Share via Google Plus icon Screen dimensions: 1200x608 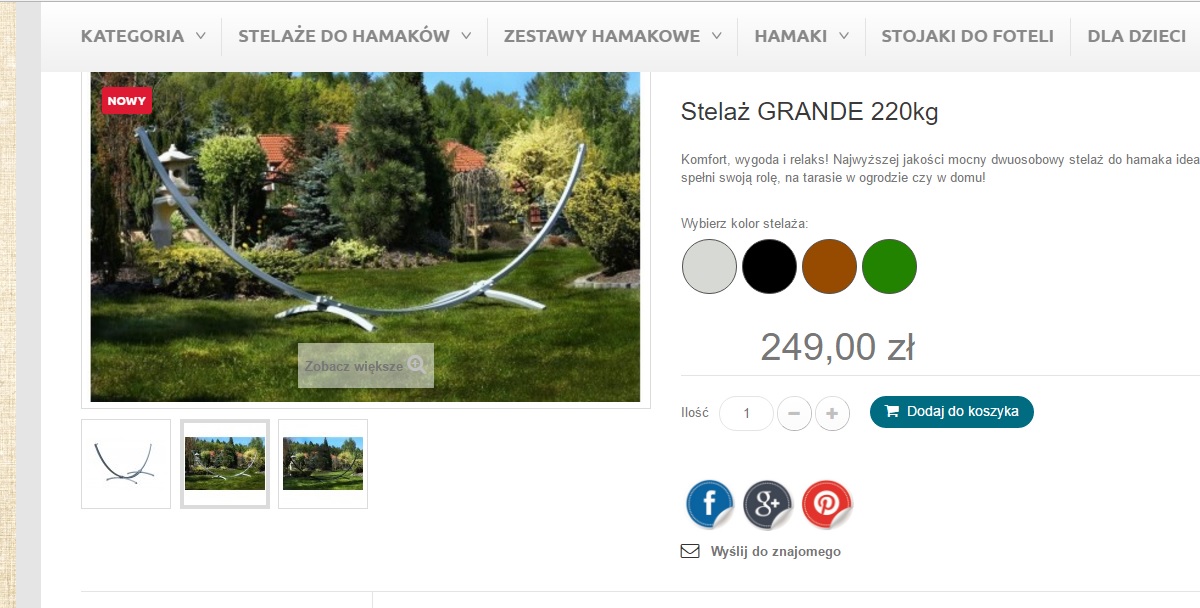[768, 505]
